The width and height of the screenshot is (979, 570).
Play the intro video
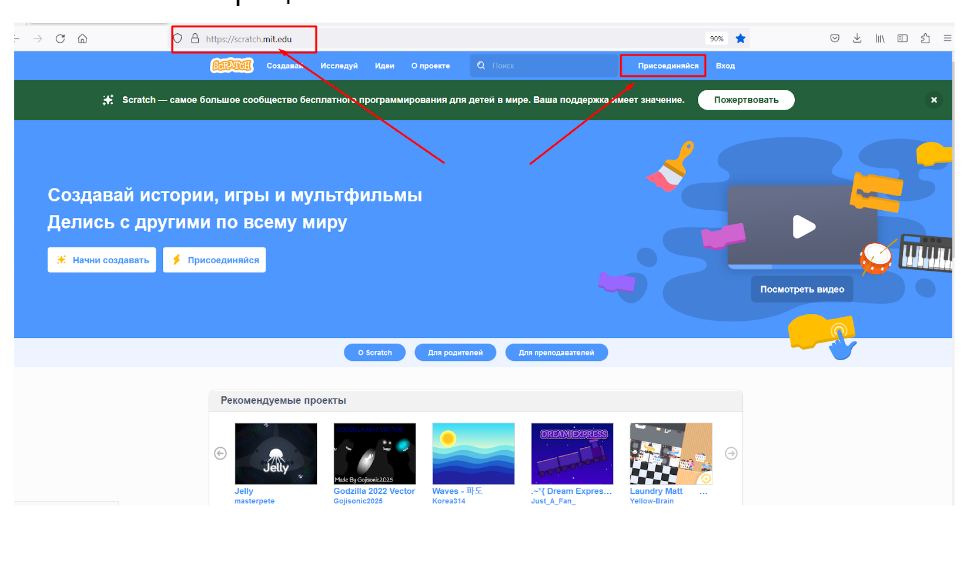(x=804, y=227)
